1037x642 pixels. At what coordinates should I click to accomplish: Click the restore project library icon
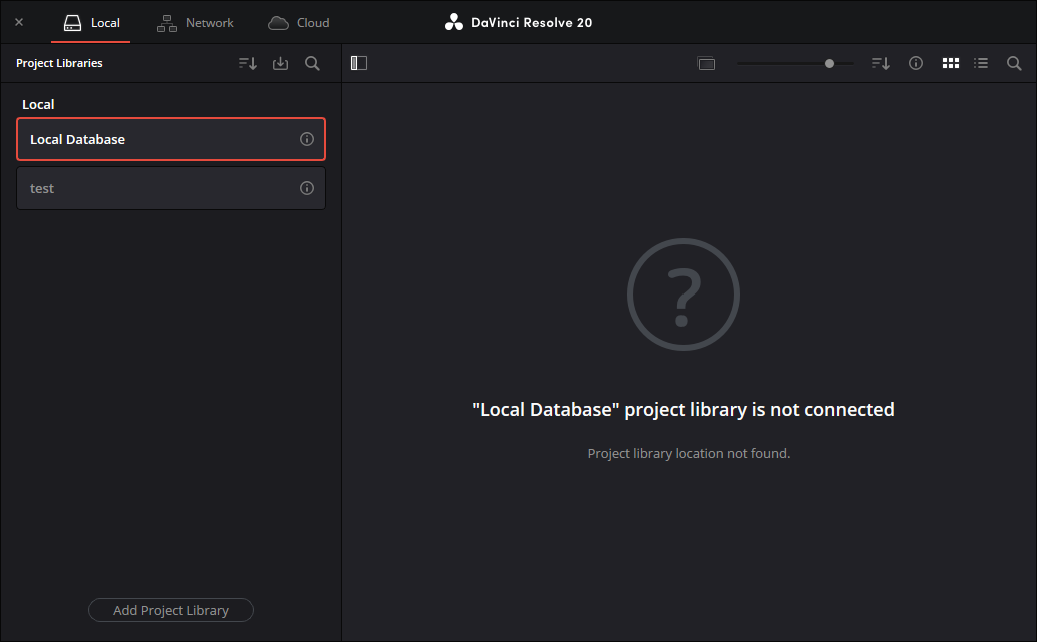point(280,63)
